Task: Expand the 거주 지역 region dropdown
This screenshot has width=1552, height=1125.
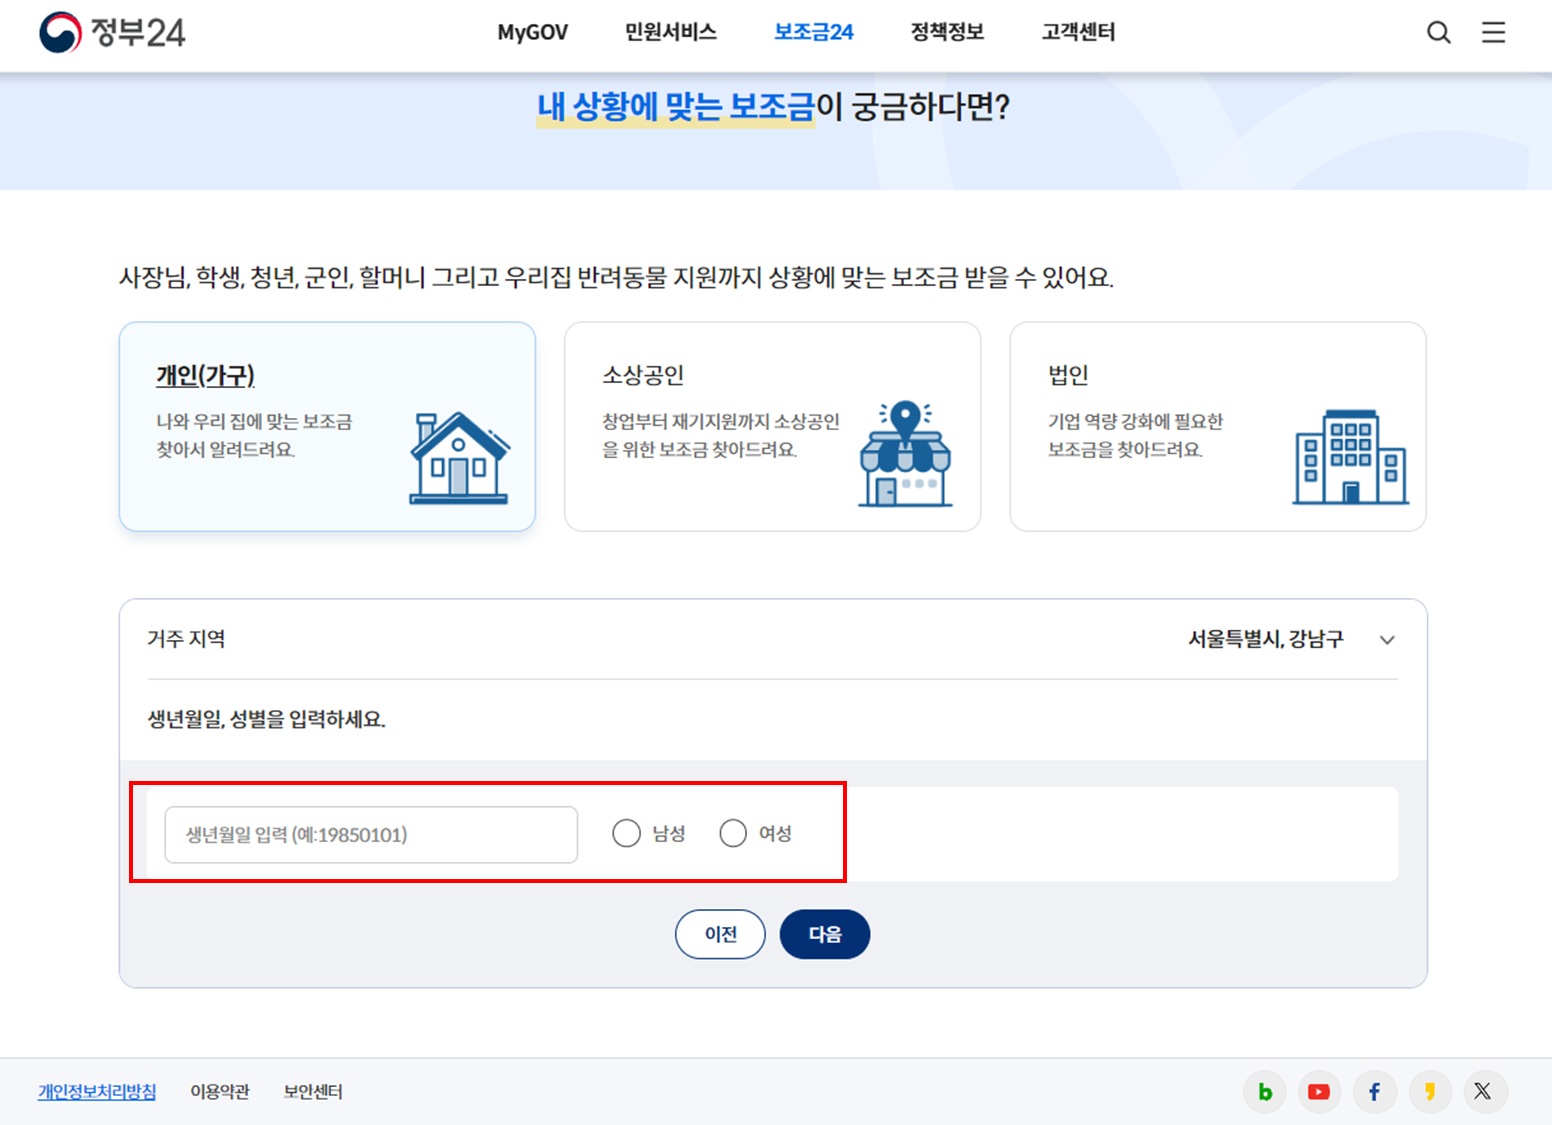Action: pyautogui.click(x=1388, y=639)
